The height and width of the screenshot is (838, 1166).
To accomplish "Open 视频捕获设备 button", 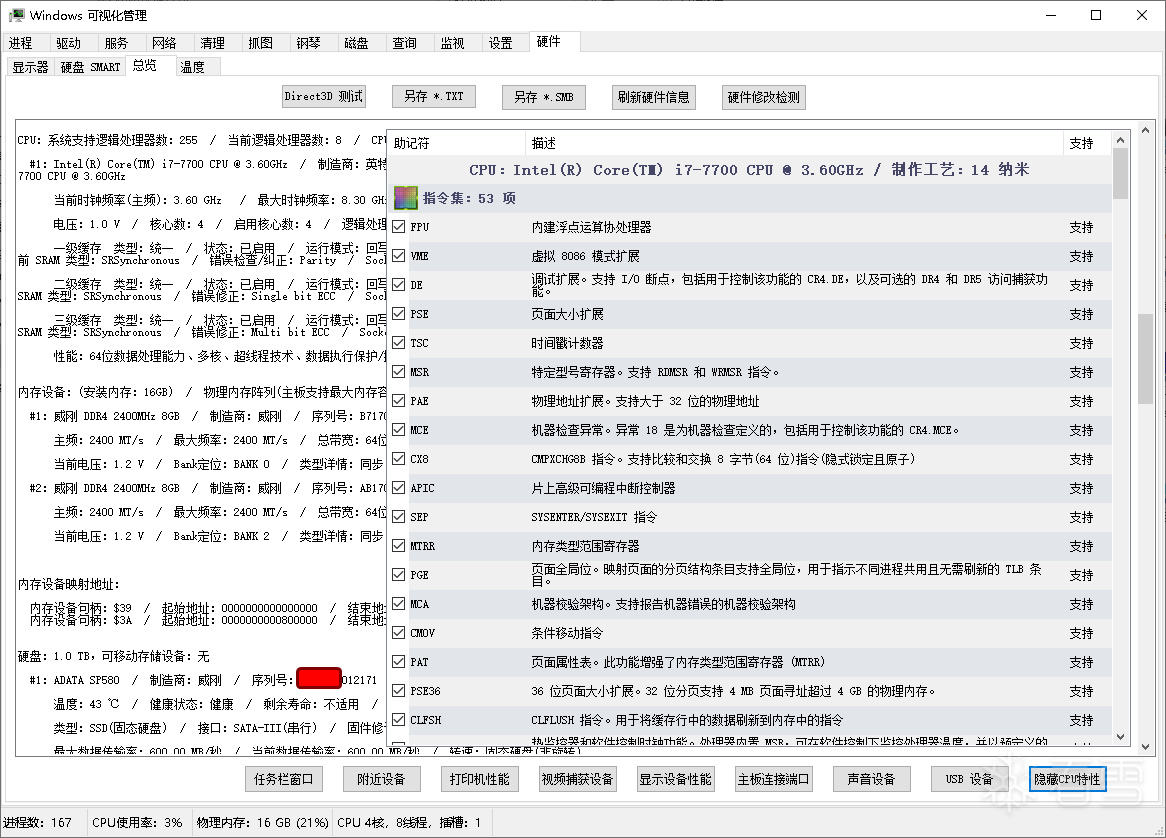I will click(x=578, y=779).
